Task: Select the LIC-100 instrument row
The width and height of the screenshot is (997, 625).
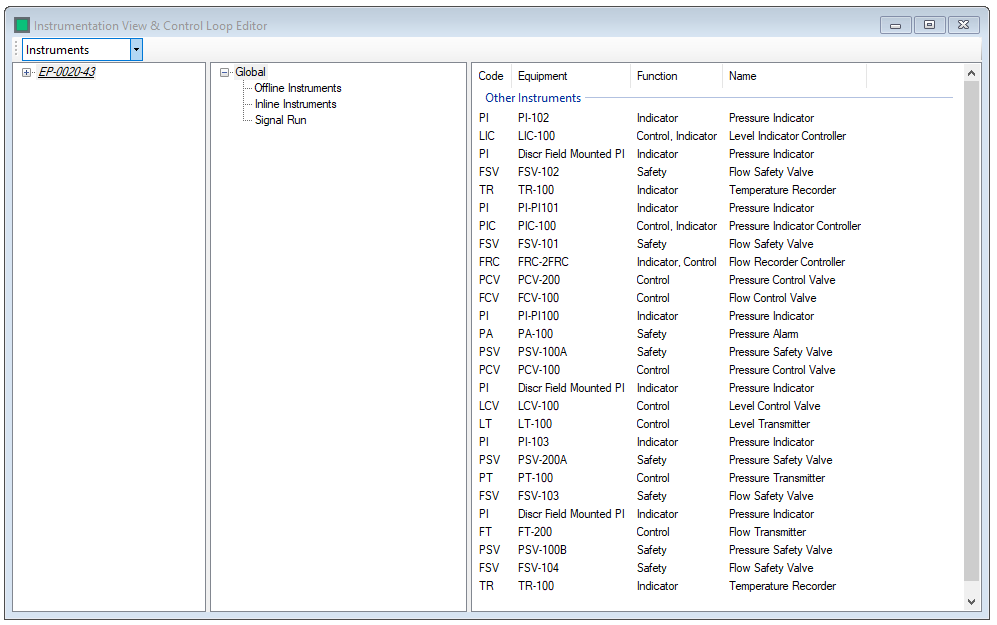Action: (x=536, y=136)
